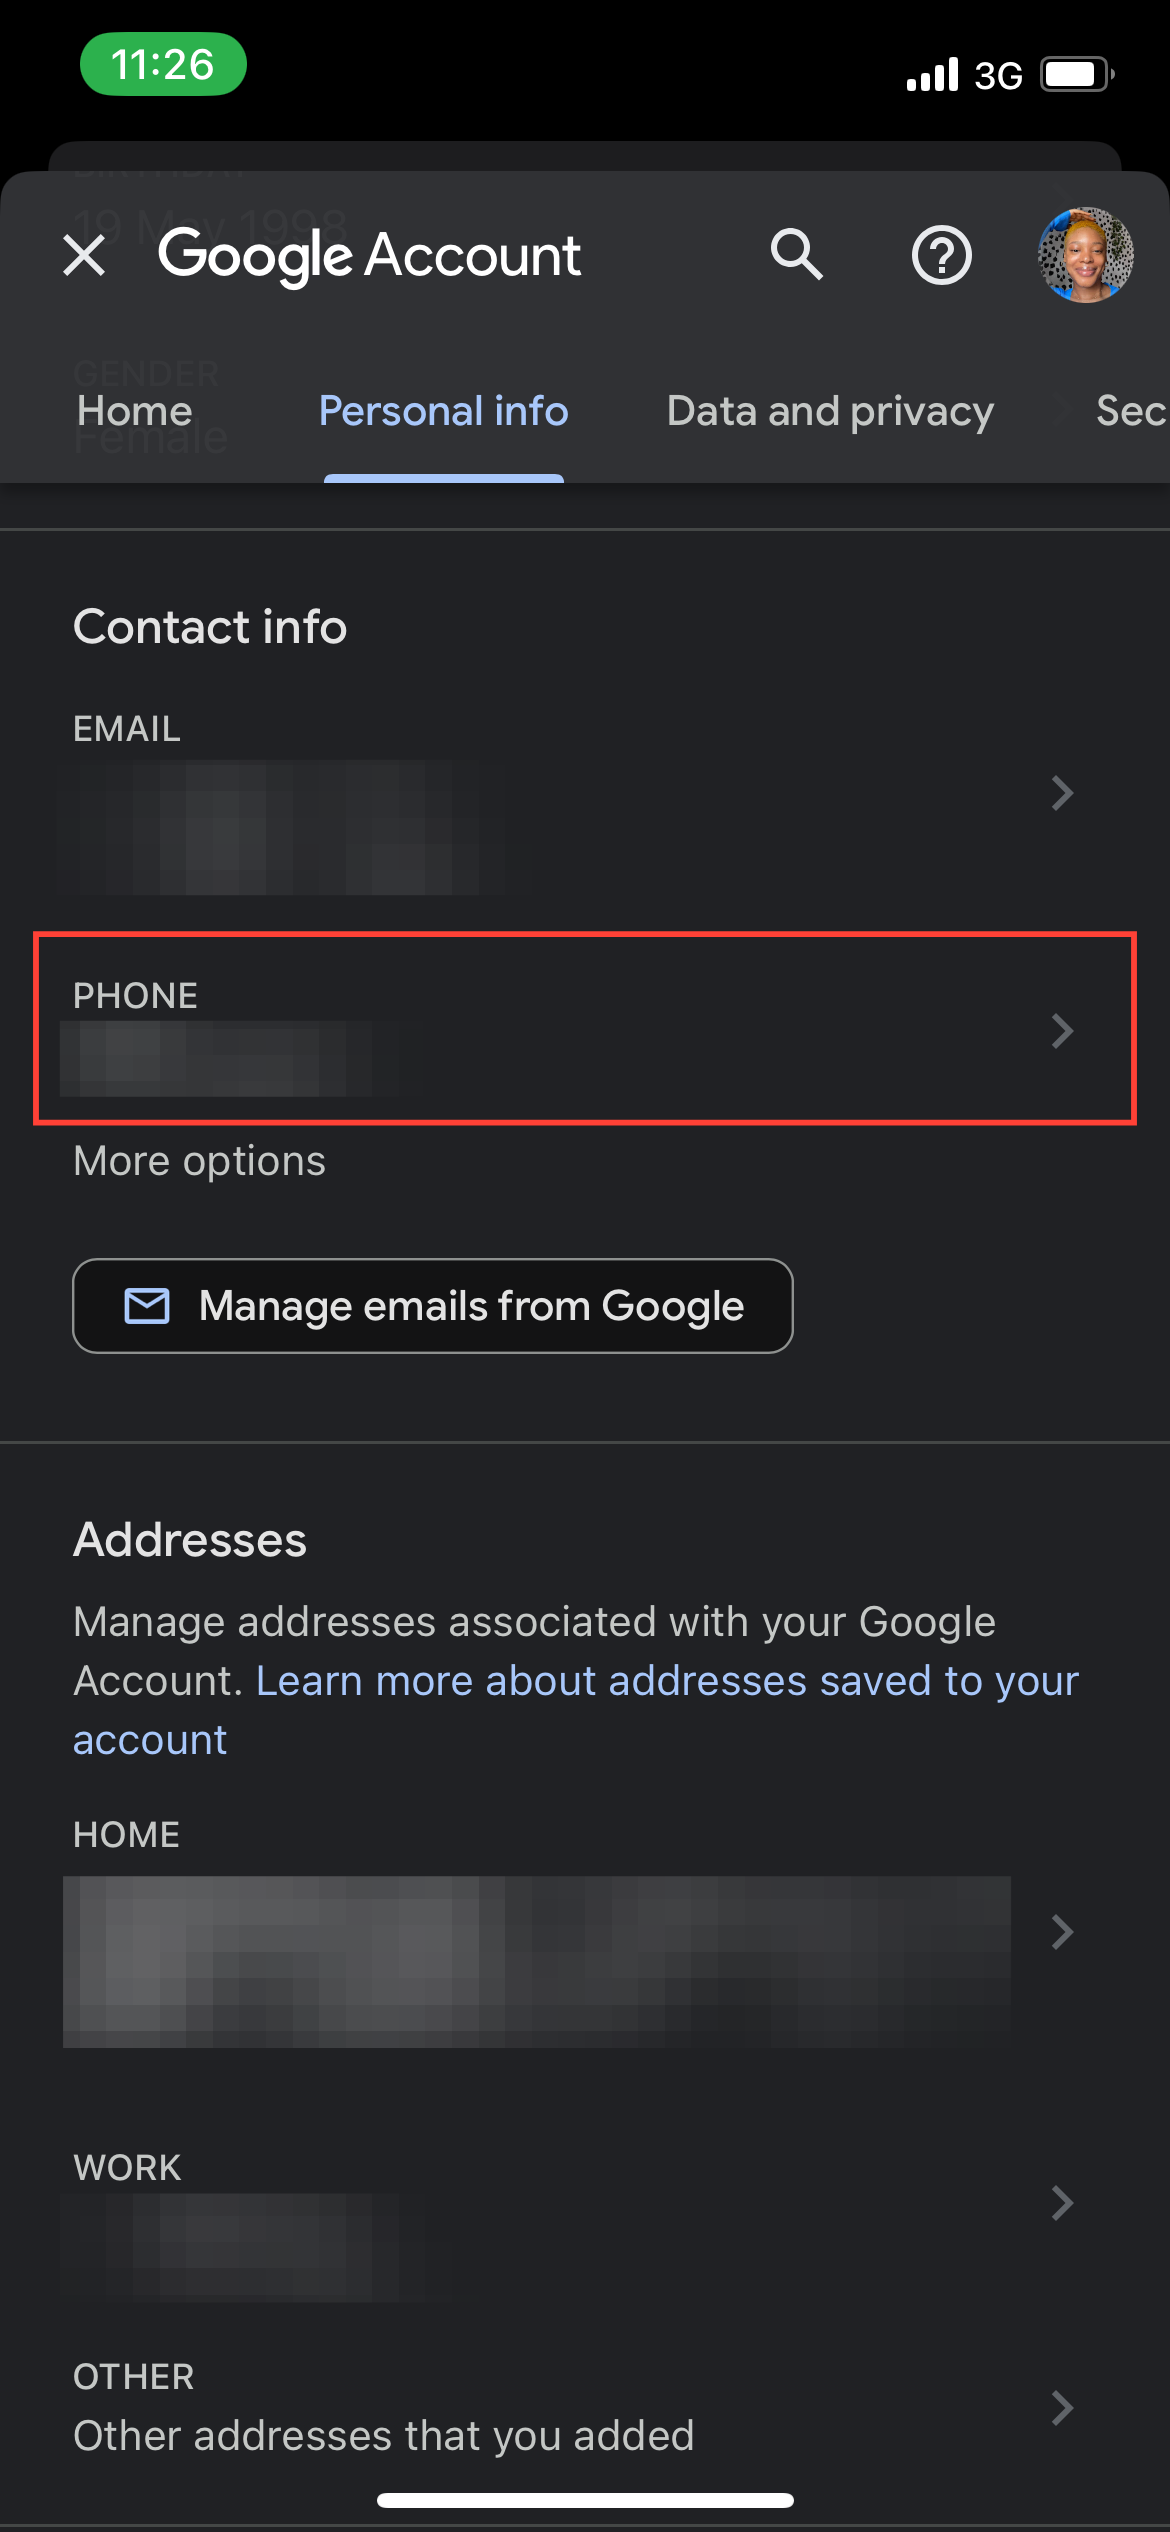Switch to the Home tab
The height and width of the screenshot is (2532, 1170).
point(133,411)
